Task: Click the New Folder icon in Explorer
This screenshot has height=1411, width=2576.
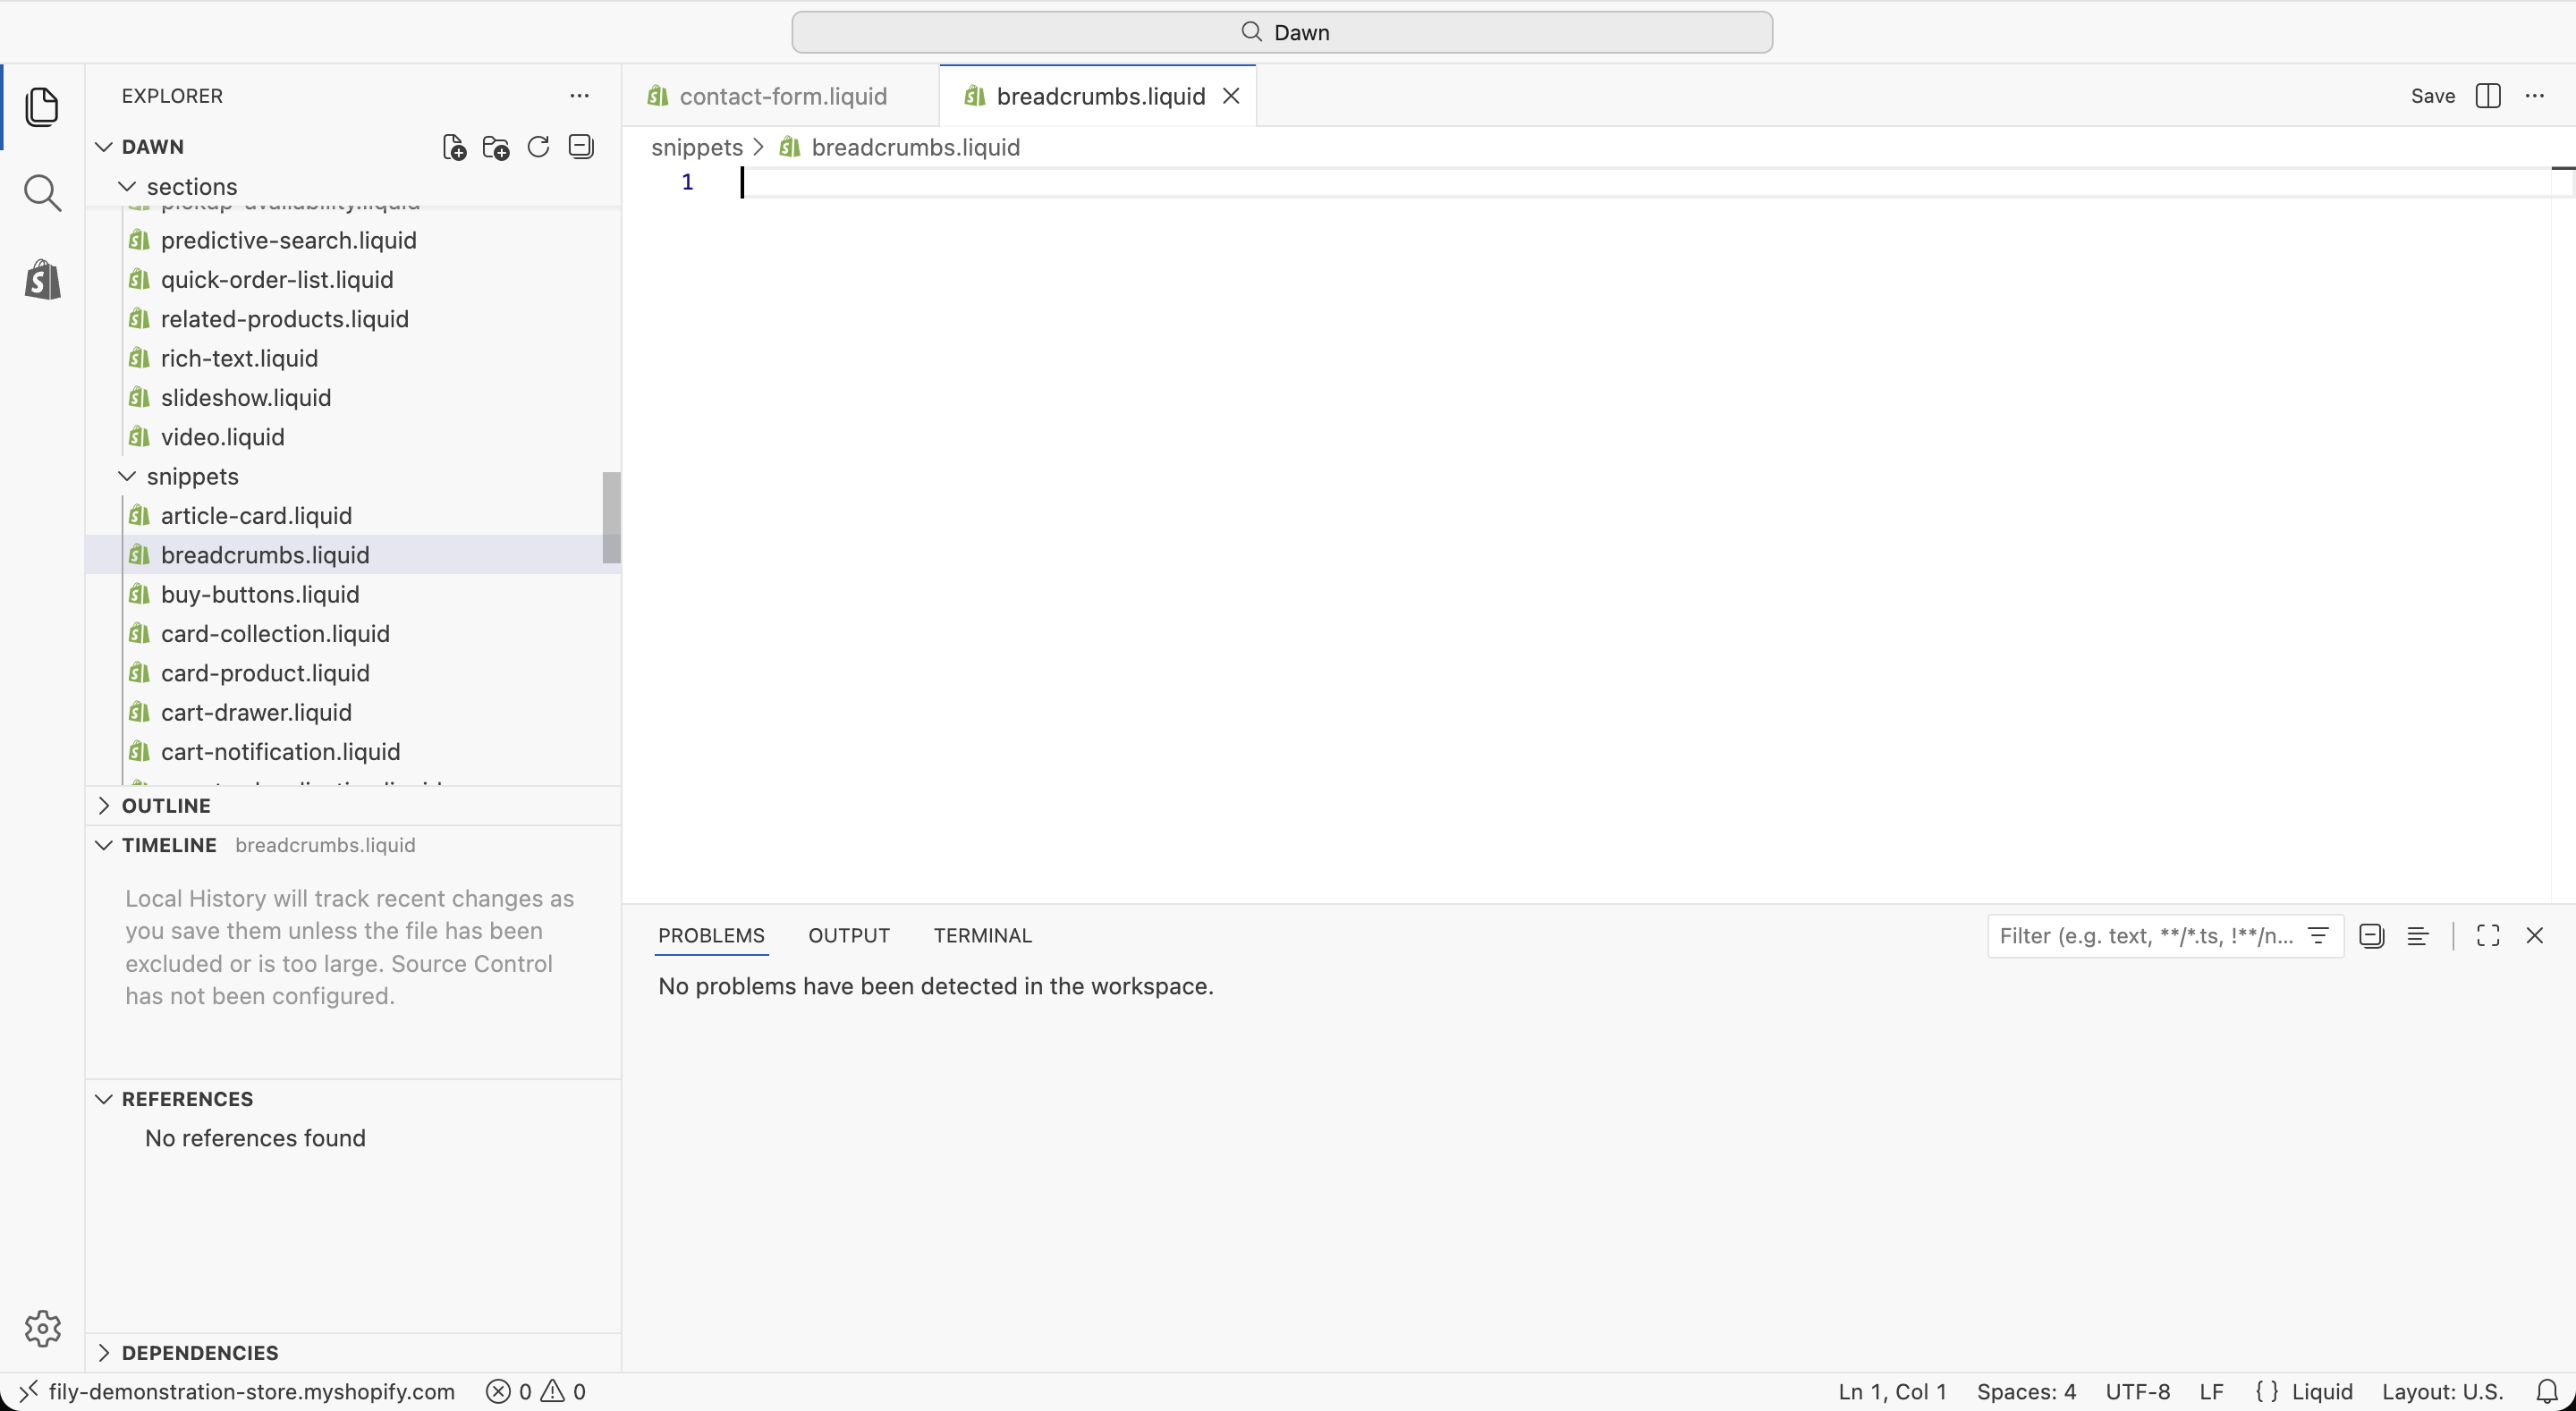Action: click(496, 147)
